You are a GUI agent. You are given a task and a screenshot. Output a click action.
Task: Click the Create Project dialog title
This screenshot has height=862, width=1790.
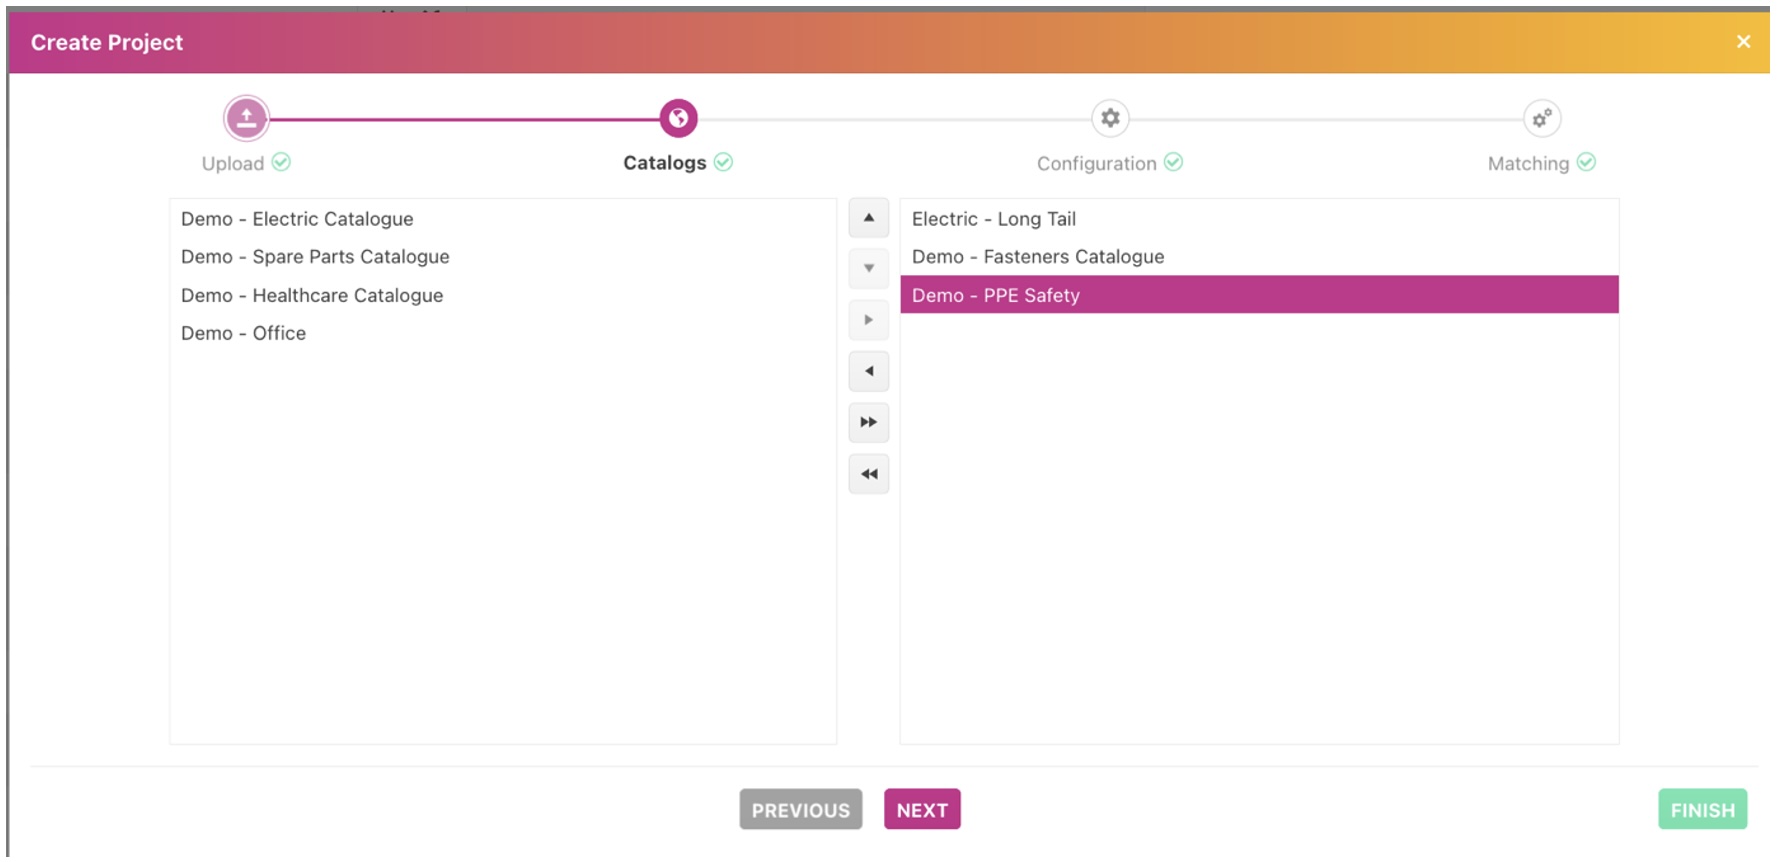tap(107, 42)
